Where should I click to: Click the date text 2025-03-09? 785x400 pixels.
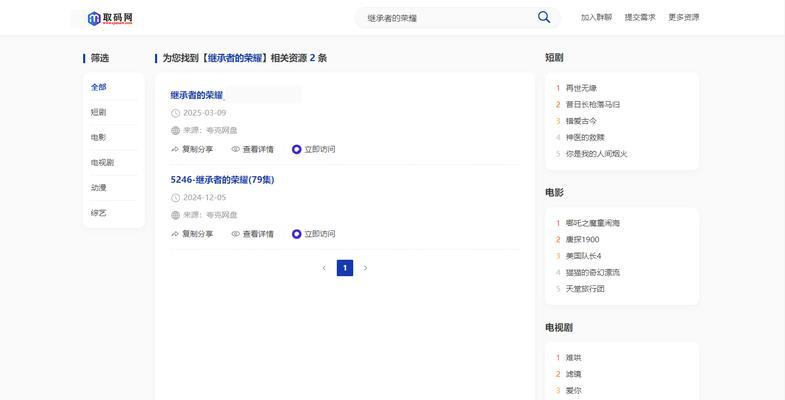[205, 113]
